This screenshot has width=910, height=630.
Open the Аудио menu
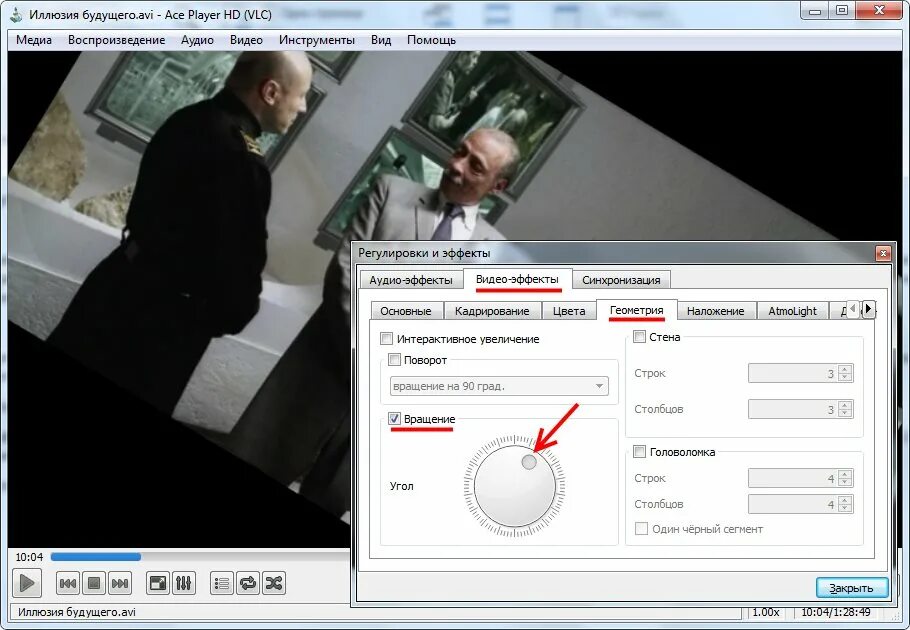coord(197,40)
